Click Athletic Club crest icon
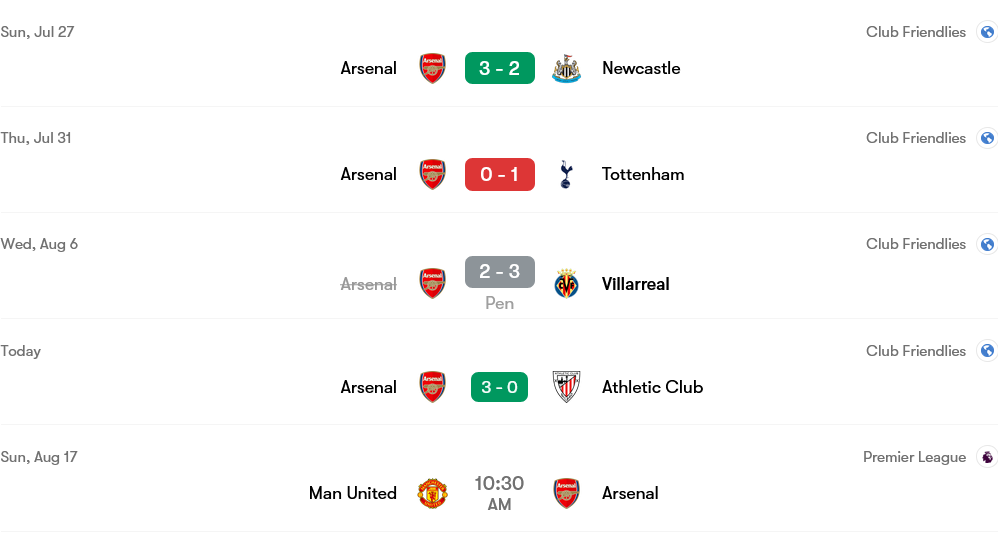The height and width of the screenshot is (533, 998). (566, 387)
